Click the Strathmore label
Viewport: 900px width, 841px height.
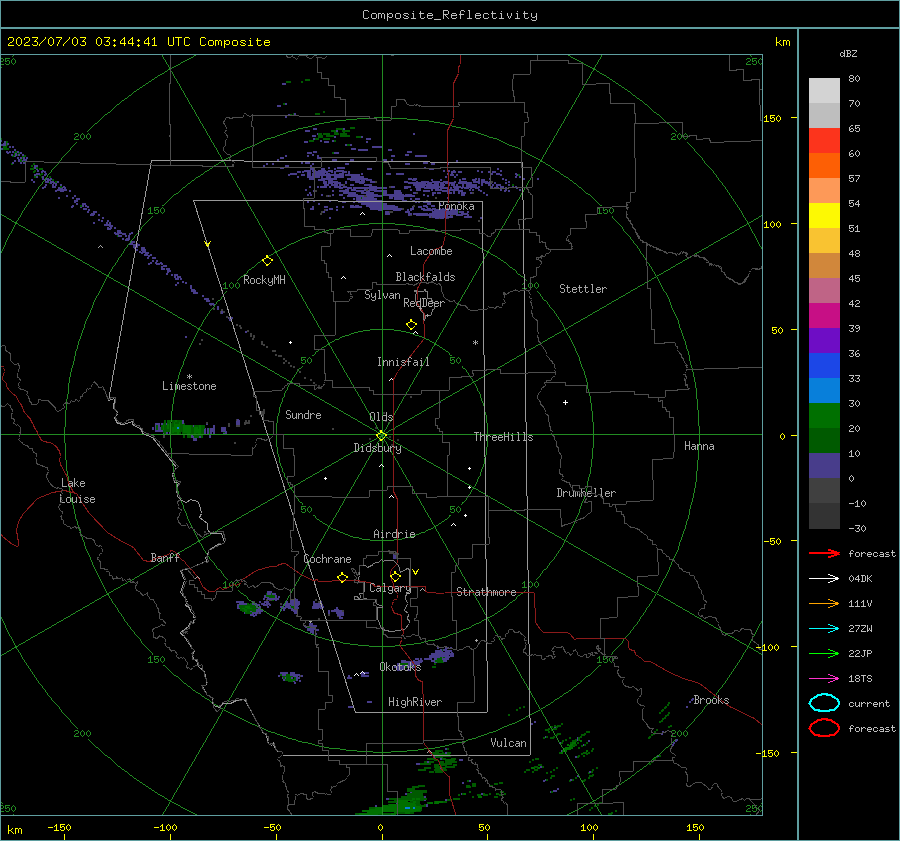[x=486, y=592]
